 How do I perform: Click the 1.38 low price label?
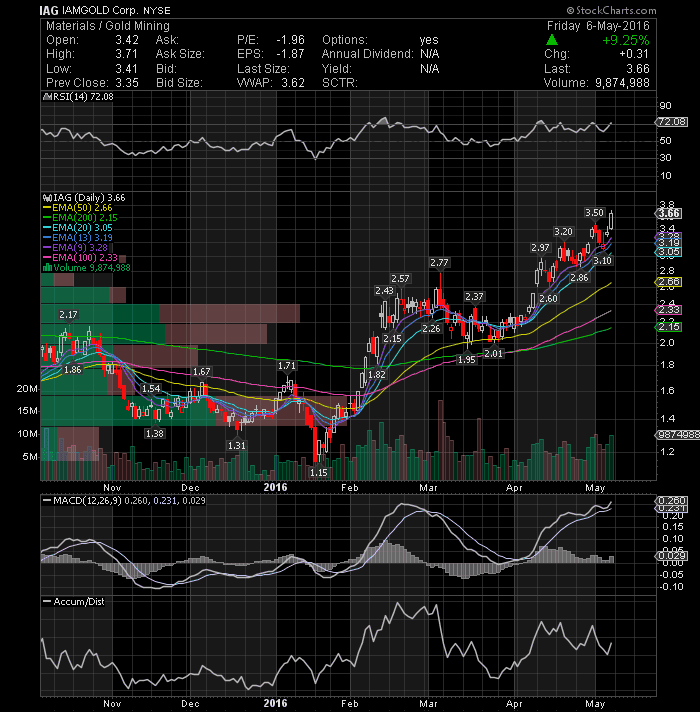154,433
